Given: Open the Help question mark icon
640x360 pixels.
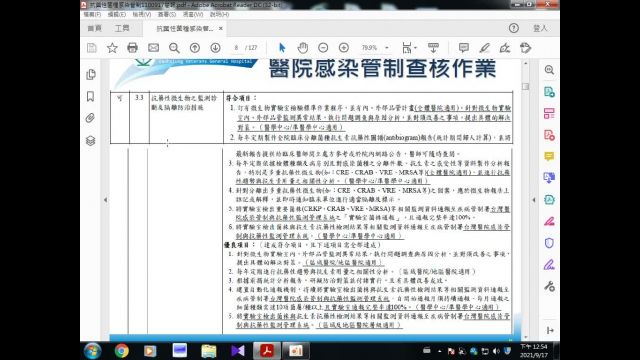Looking at the screenshot, I should 514,28.
